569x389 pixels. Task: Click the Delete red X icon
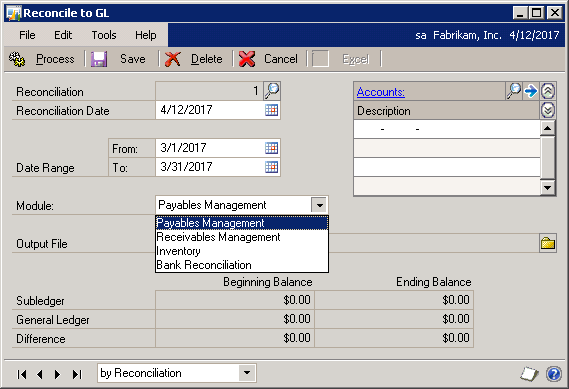pos(173,59)
